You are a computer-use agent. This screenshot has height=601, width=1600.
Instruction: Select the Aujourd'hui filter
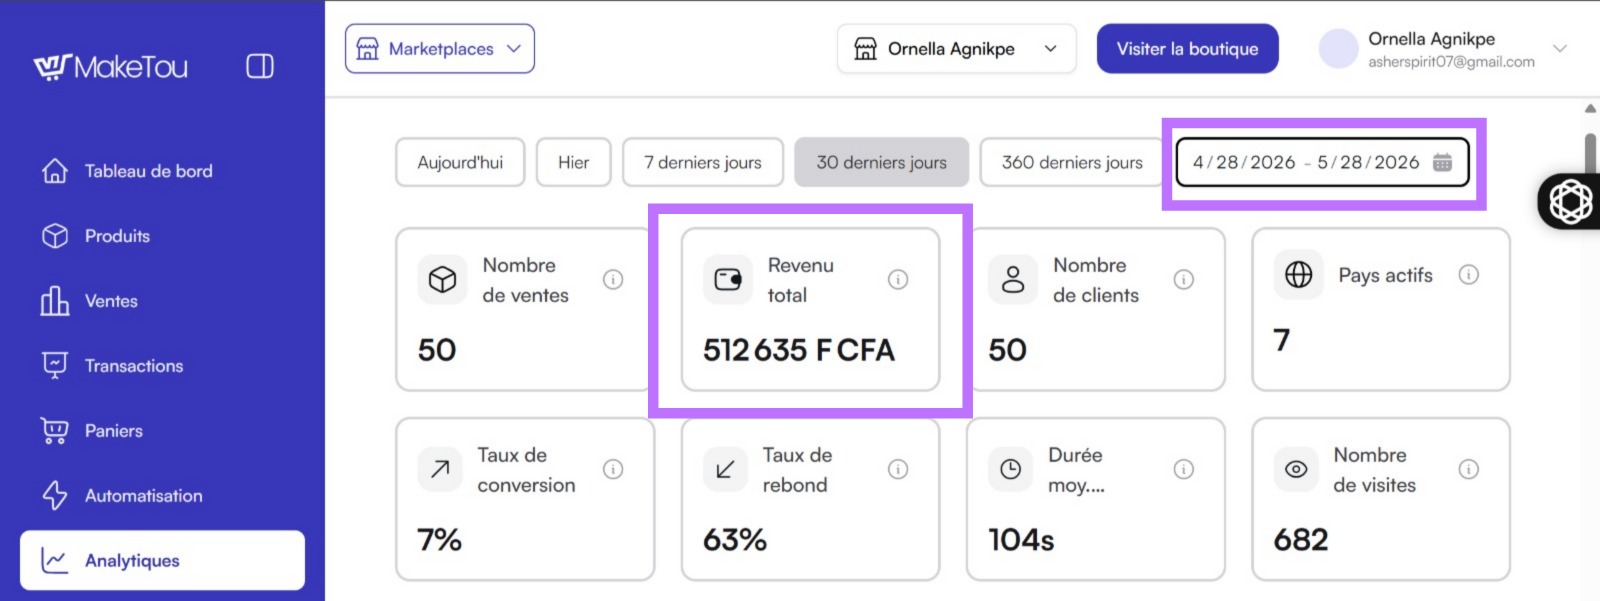[460, 162]
